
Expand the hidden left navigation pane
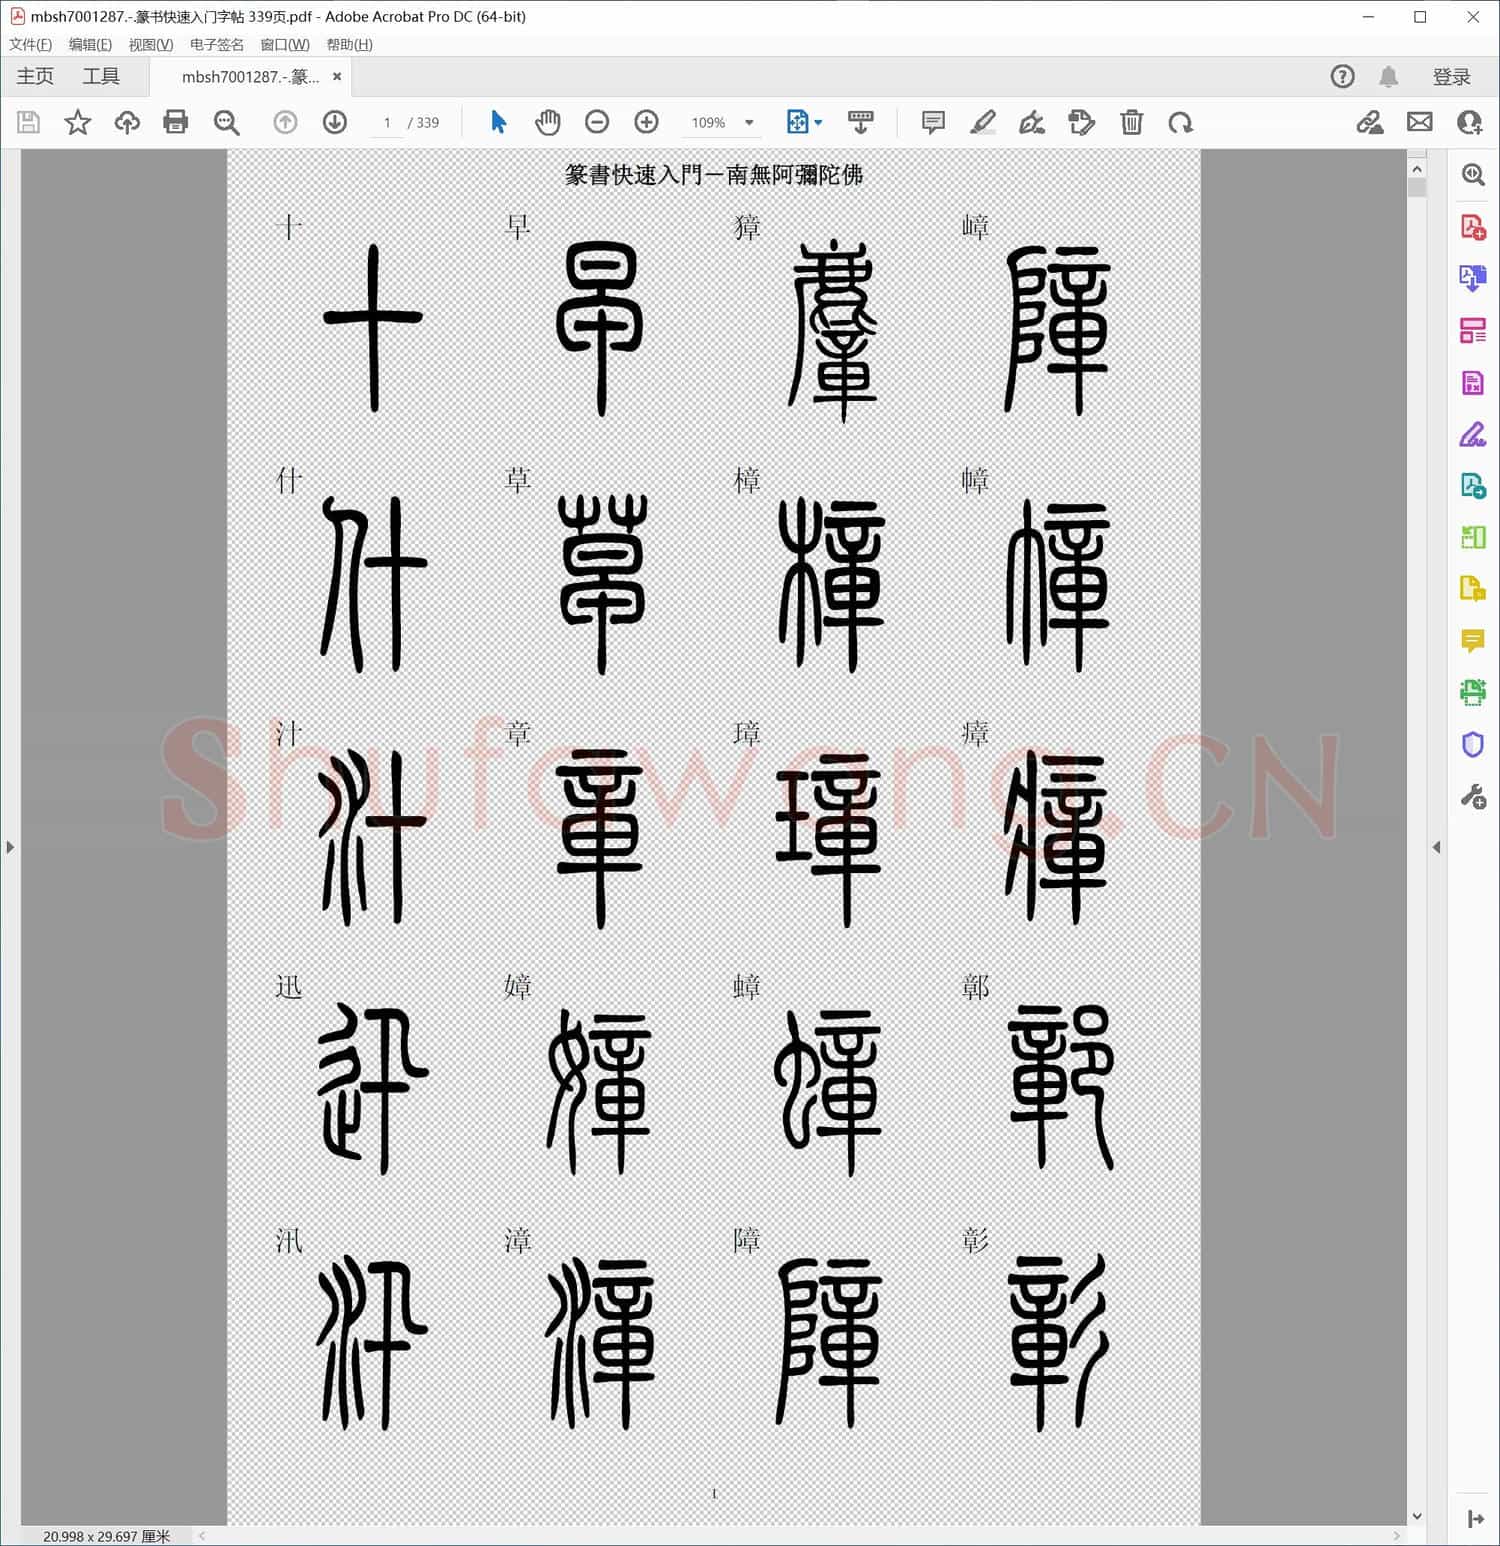click(9, 846)
